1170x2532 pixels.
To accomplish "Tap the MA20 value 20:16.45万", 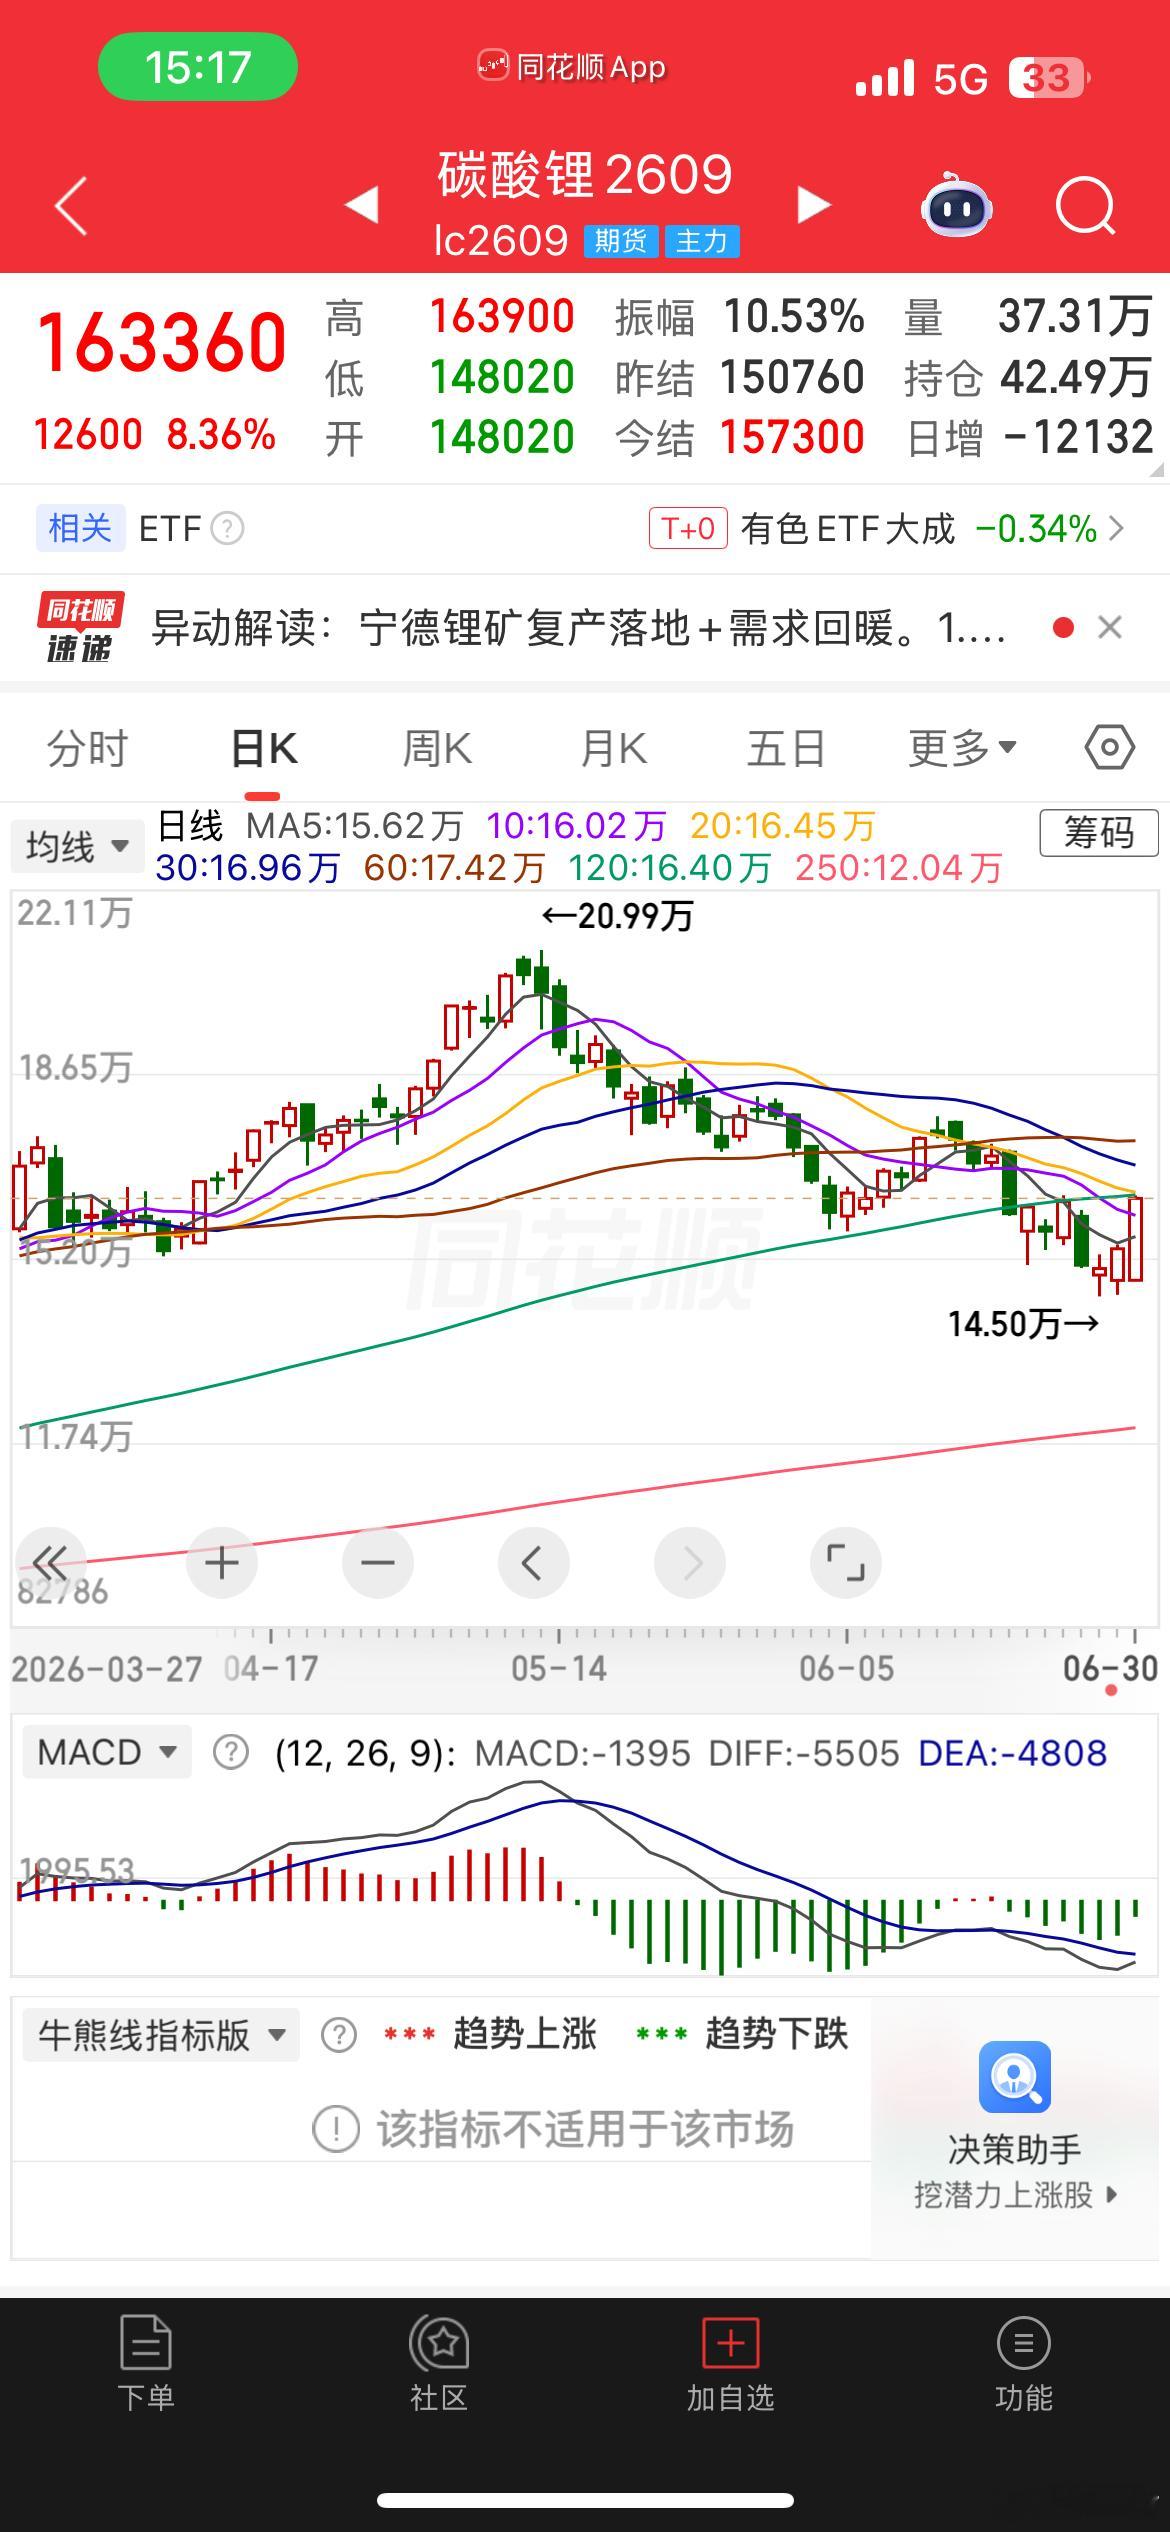I will pyautogui.click(x=783, y=826).
